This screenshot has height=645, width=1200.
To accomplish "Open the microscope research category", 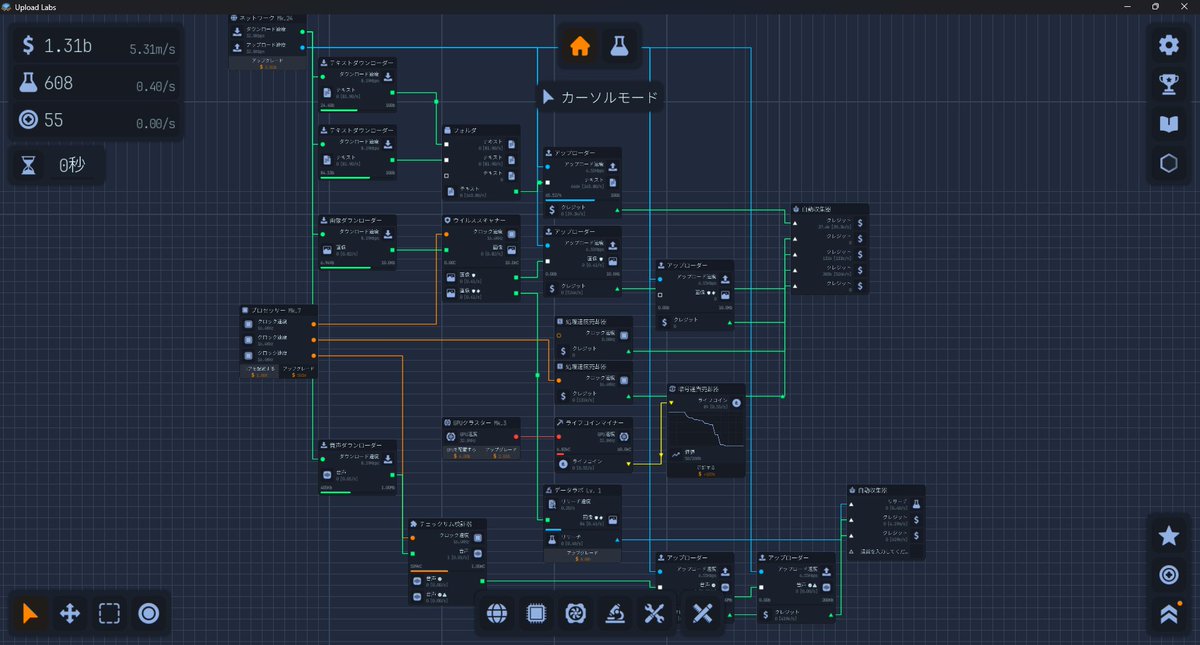I will click(615, 614).
